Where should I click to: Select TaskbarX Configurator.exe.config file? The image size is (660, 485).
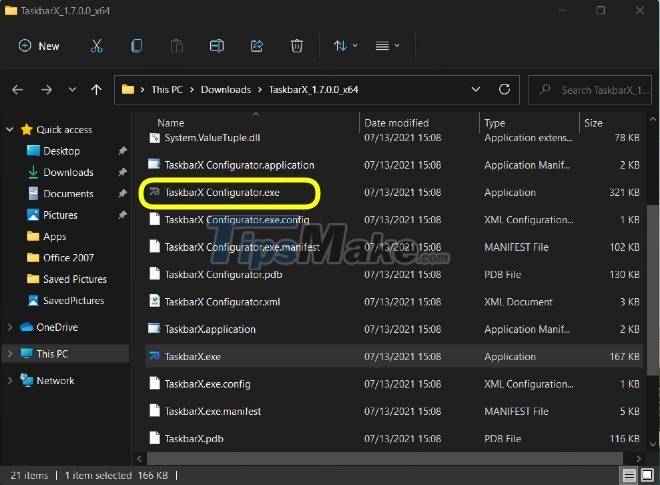(x=237, y=220)
